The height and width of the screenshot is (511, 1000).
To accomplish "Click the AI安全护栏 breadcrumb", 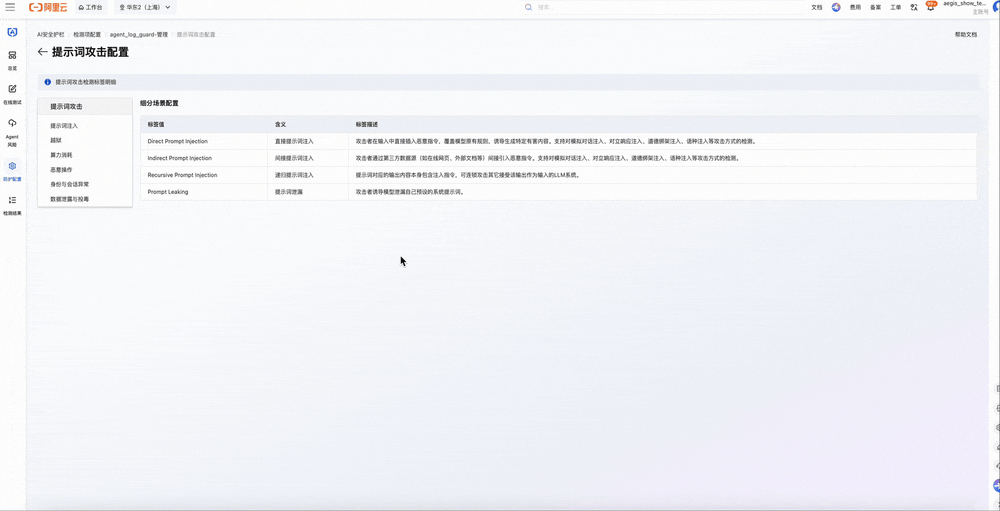I will pos(50,34).
